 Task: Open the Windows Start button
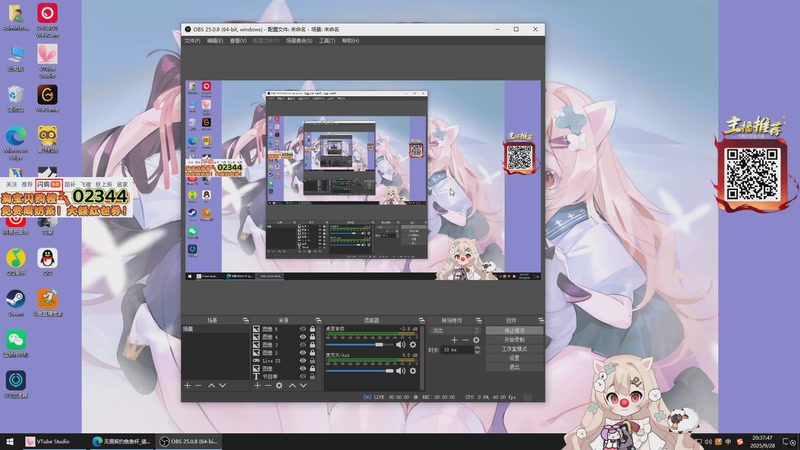[x=10, y=442]
